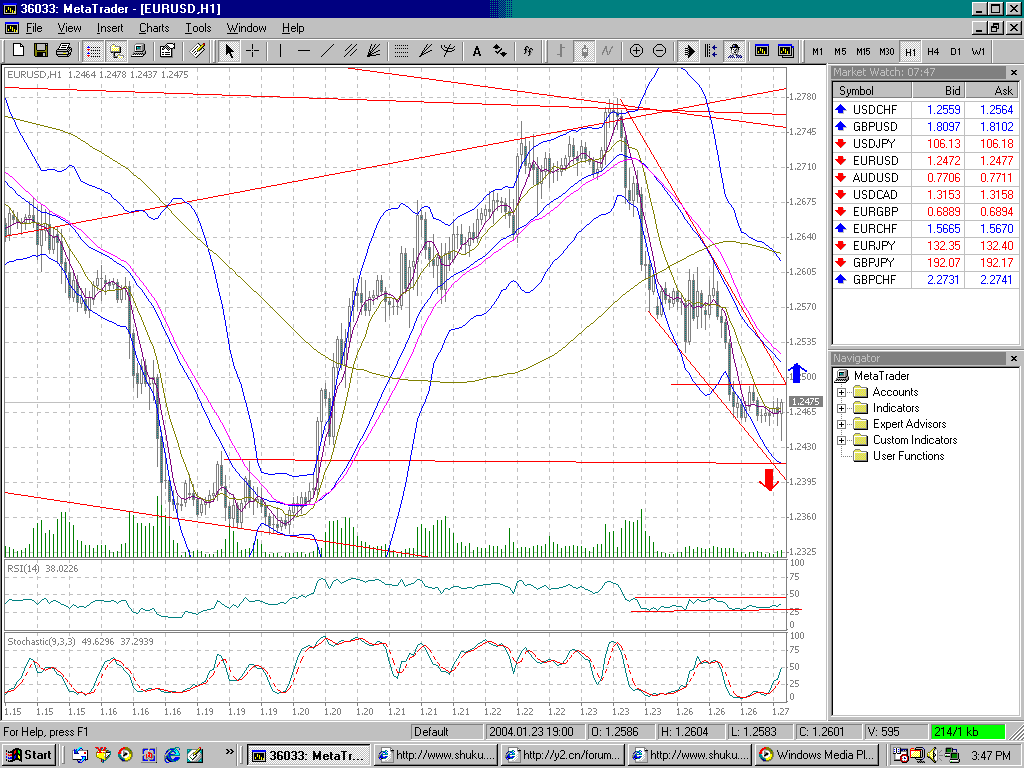Toggle the chart Auto Scroll arrow
The width and height of the screenshot is (1024, 768).
(688, 50)
